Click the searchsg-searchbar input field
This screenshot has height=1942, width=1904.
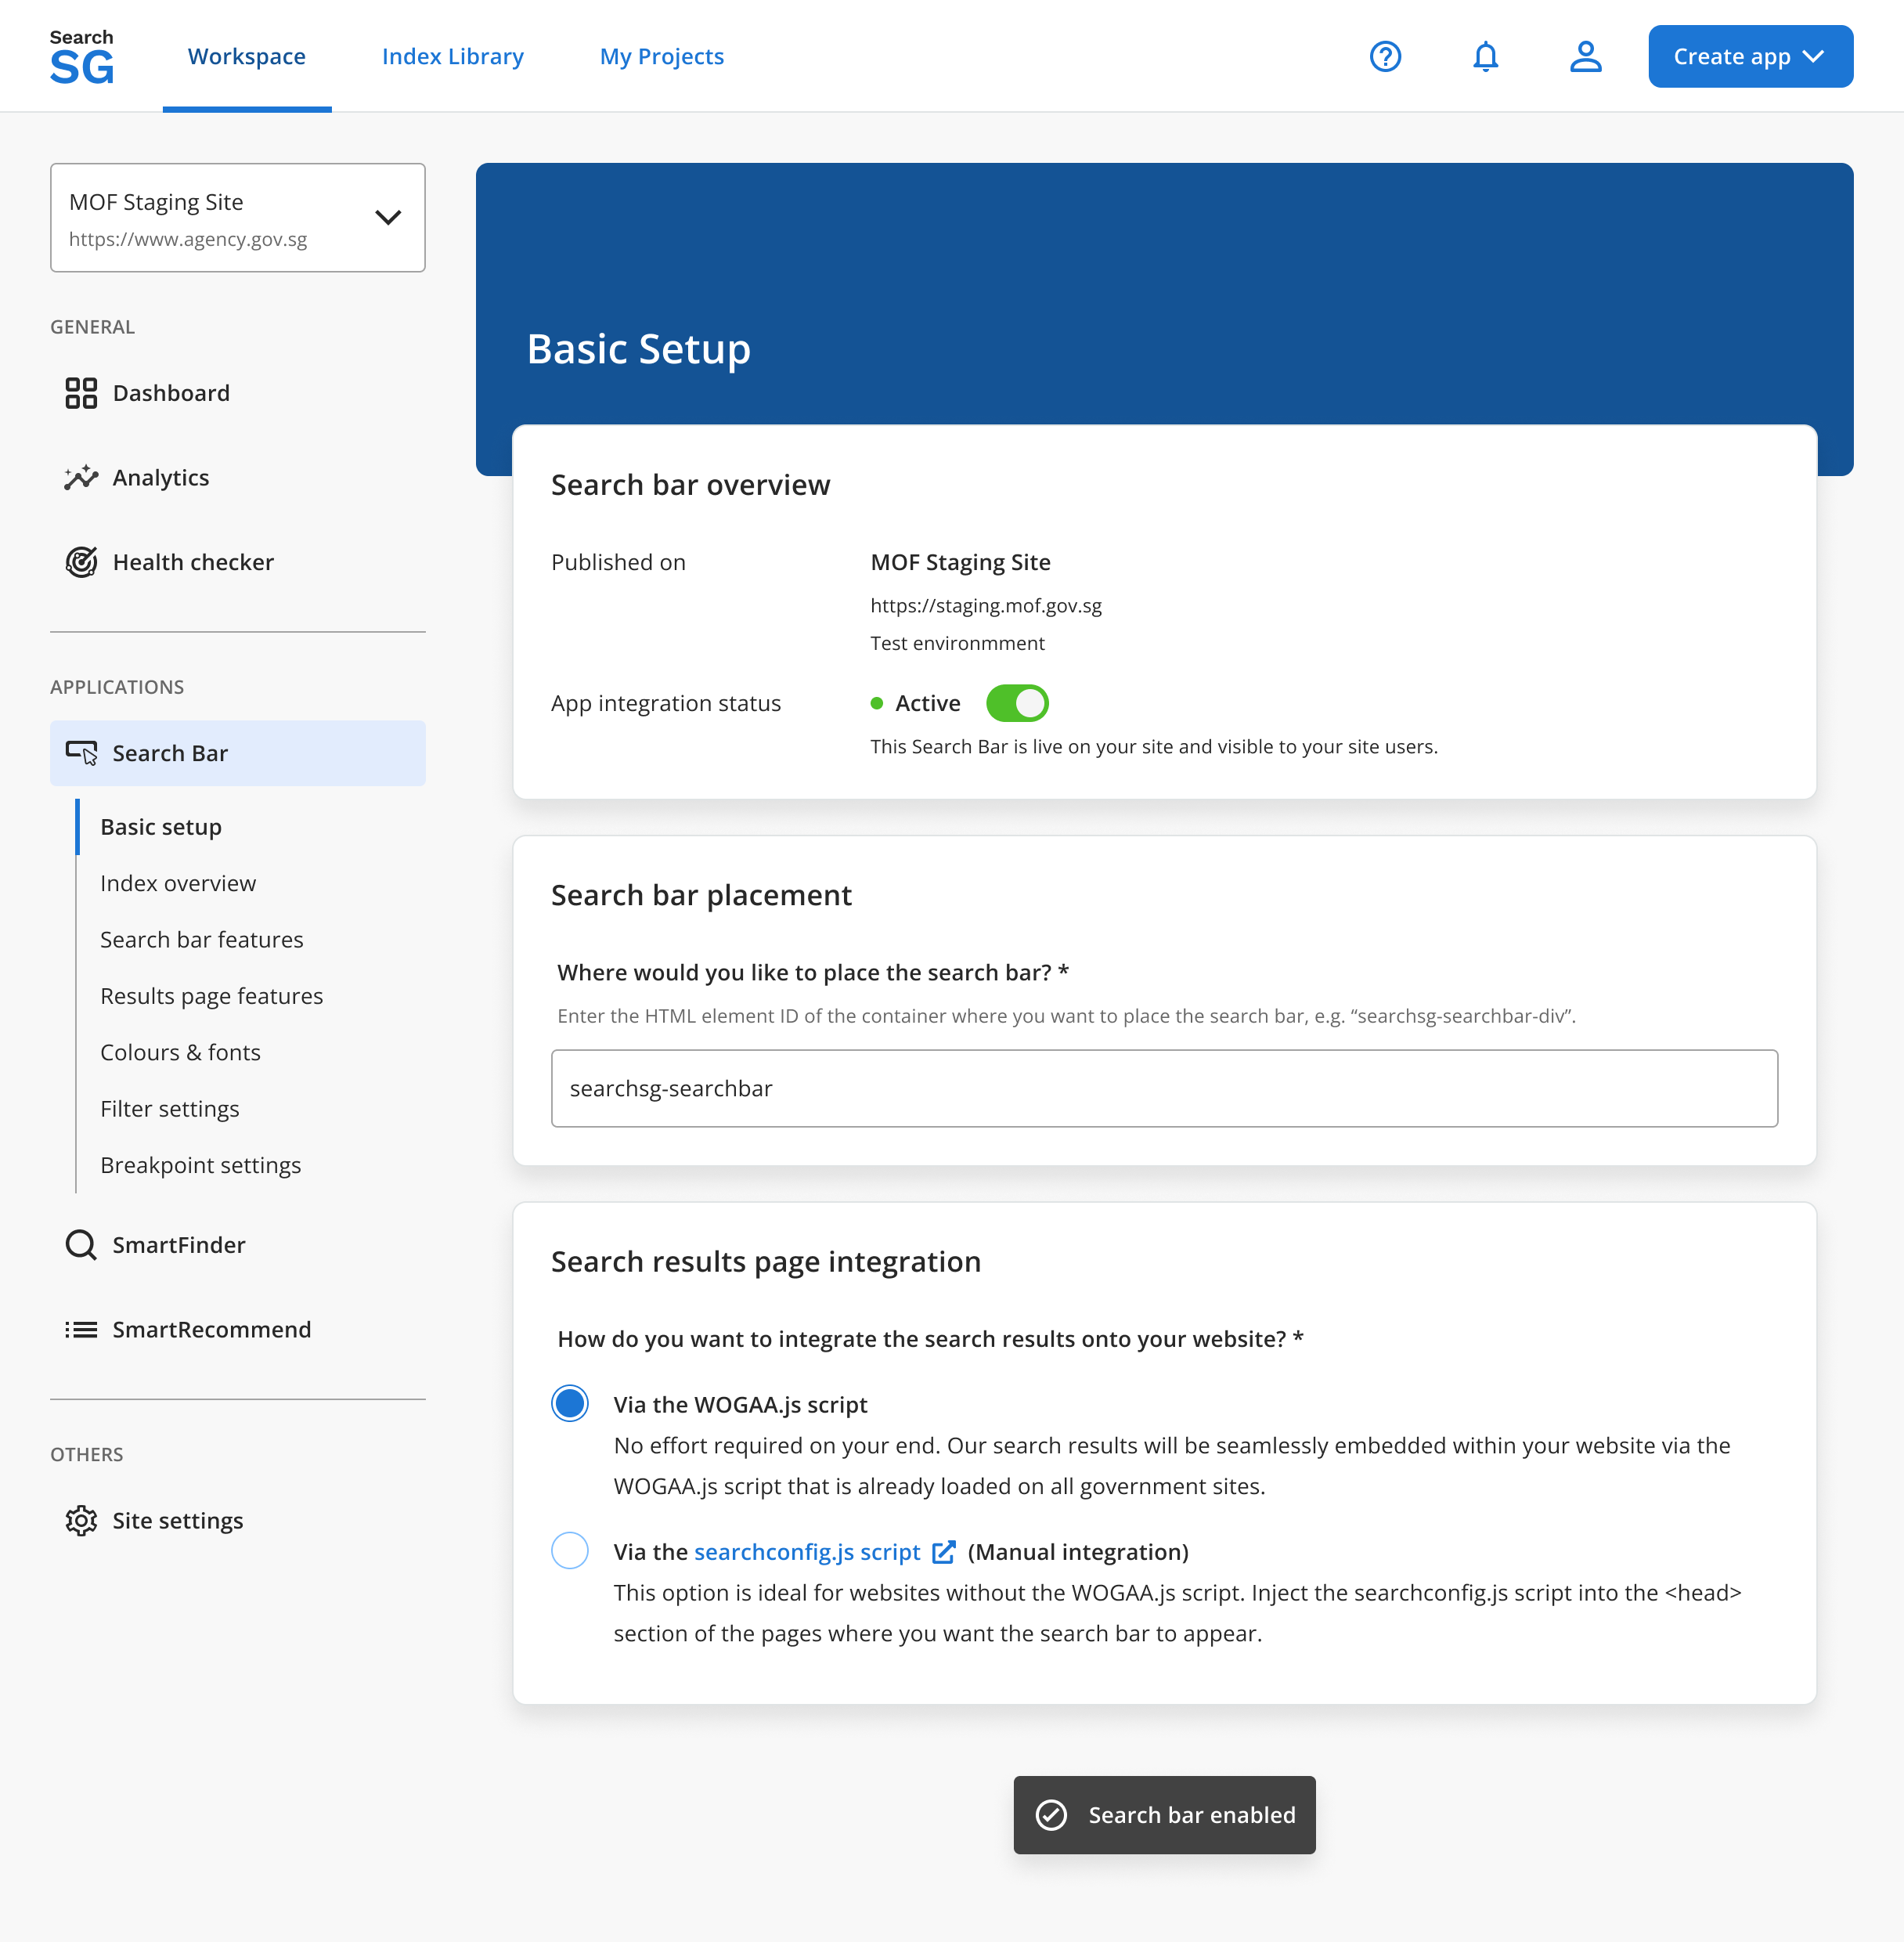tap(1163, 1088)
